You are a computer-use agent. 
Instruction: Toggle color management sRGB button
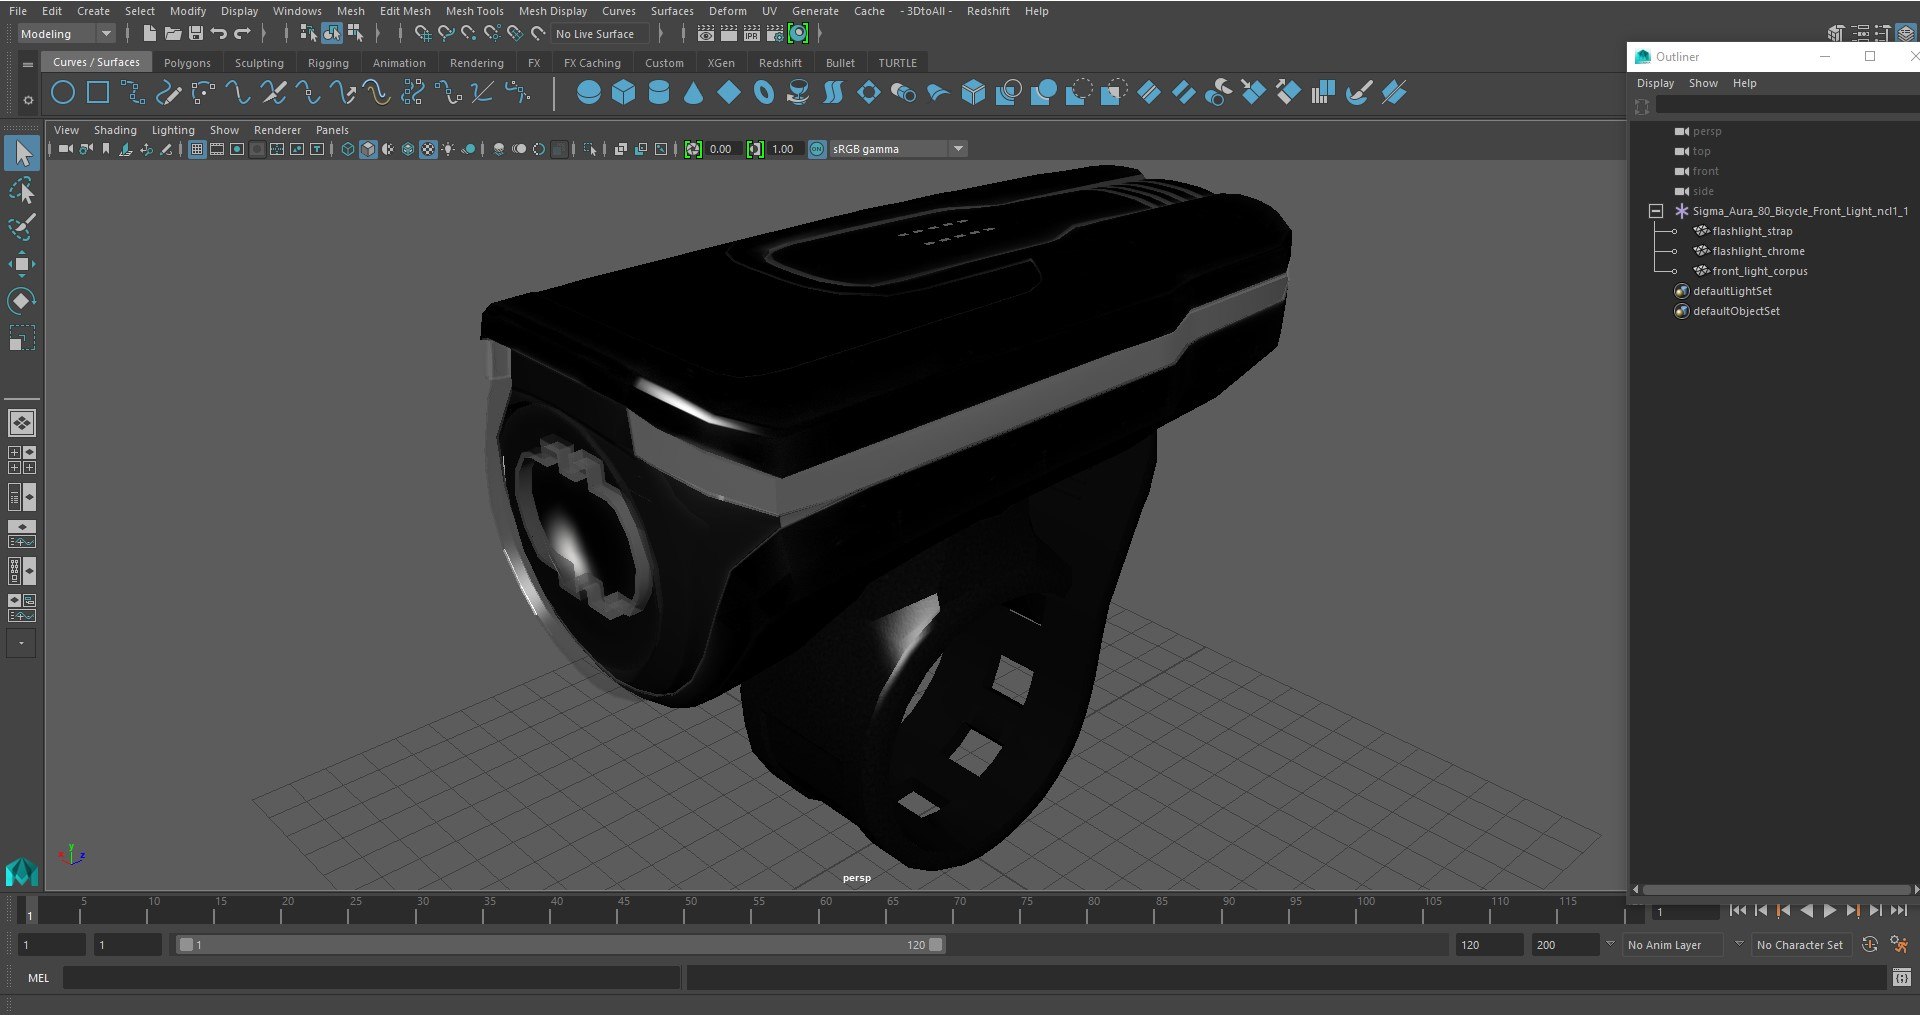[817, 149]
